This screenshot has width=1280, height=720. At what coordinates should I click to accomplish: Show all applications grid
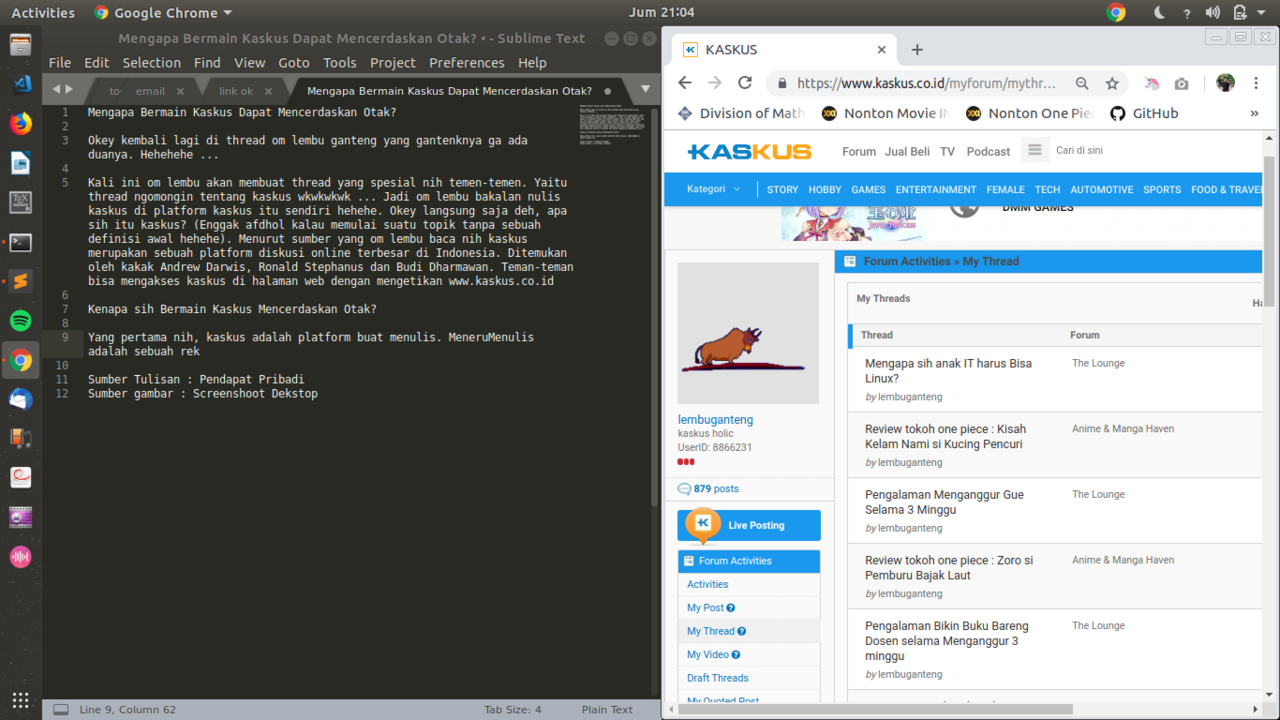[x=21, y=700]
